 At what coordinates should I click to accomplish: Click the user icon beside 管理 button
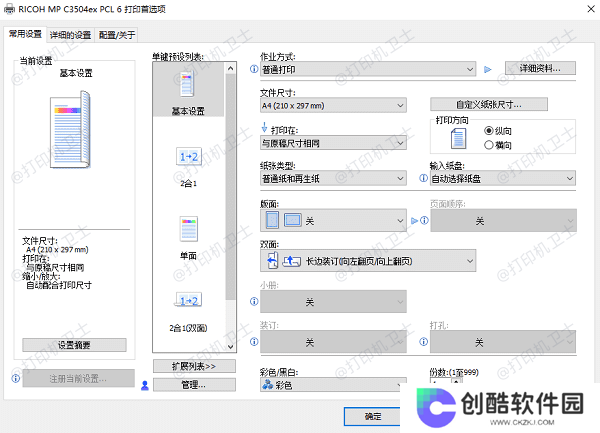pos(145,385)
